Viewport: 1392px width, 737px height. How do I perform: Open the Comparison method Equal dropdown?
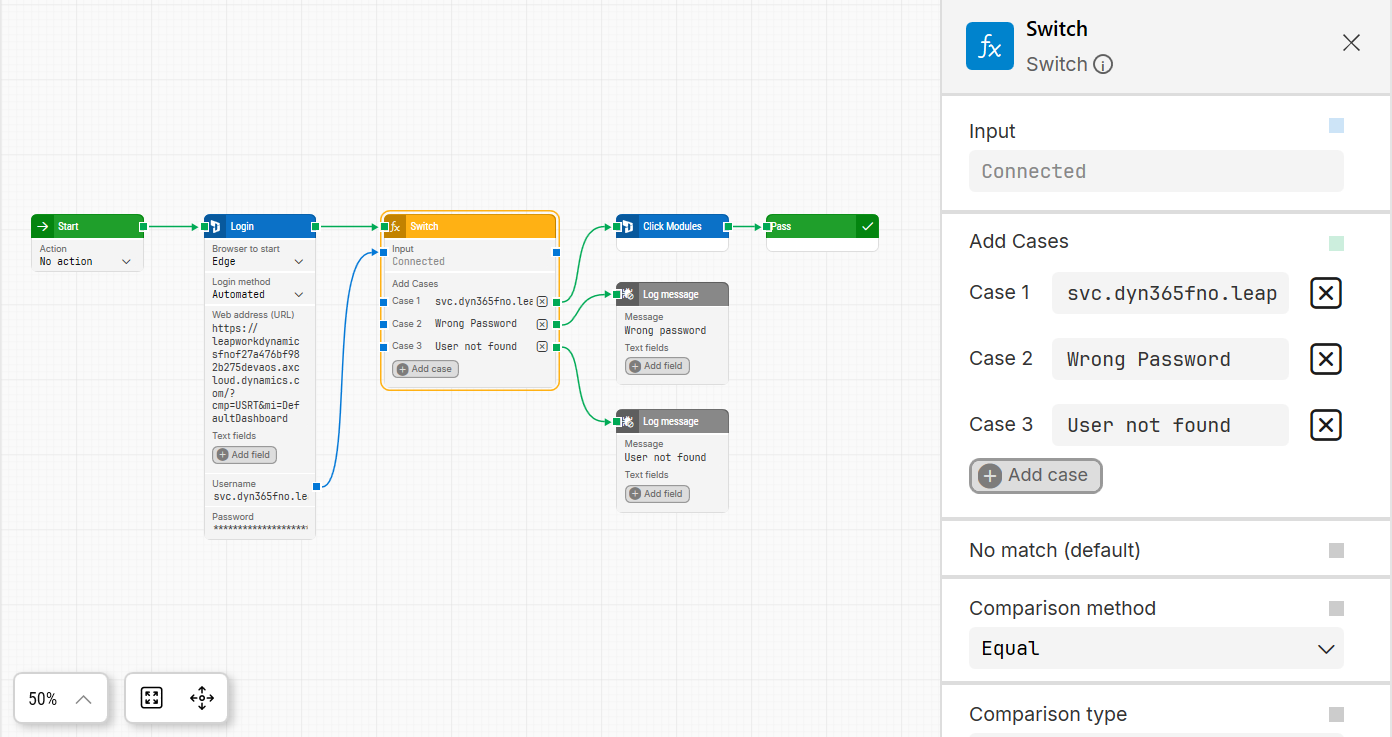pos(1156,648)
